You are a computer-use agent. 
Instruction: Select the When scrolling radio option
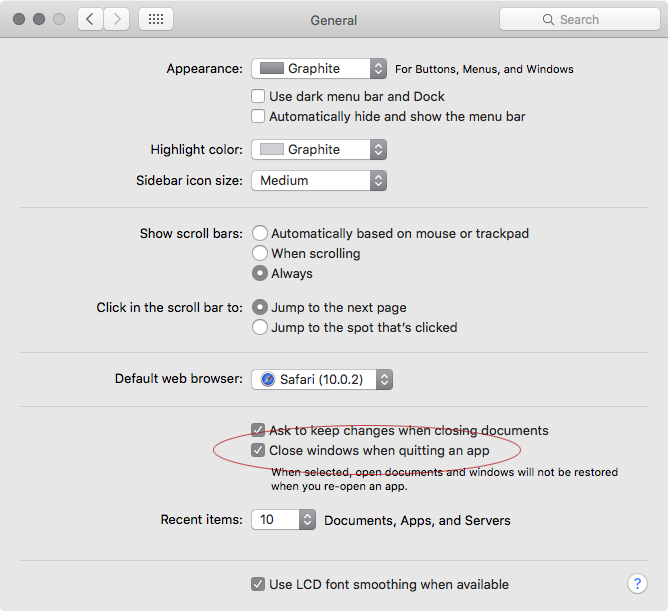tap(259, 253)
